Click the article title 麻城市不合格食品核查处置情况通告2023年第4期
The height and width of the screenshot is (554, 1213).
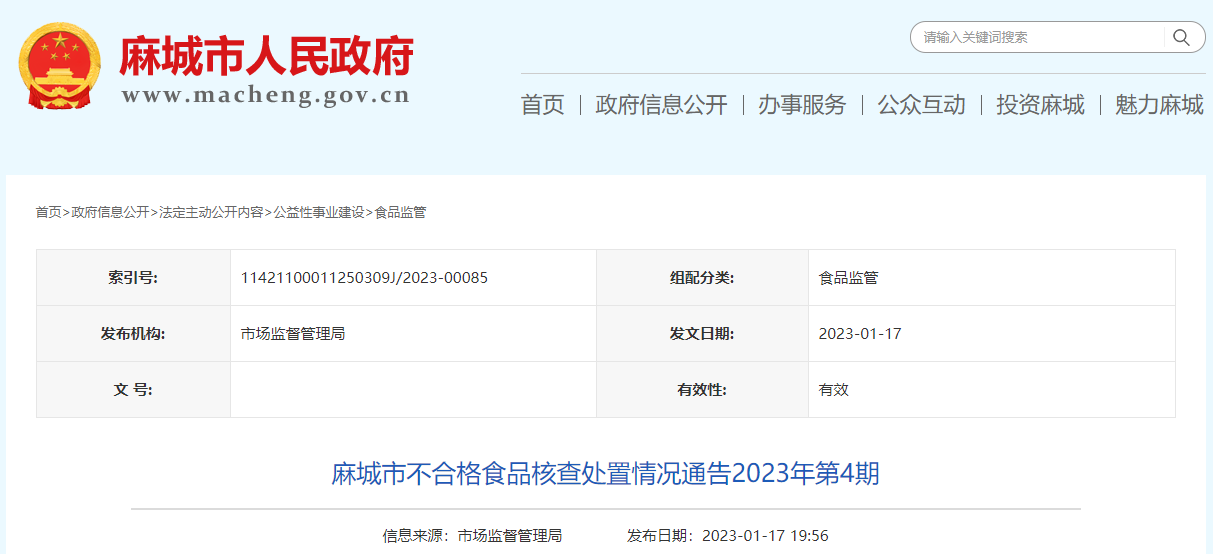pos(605,473)
